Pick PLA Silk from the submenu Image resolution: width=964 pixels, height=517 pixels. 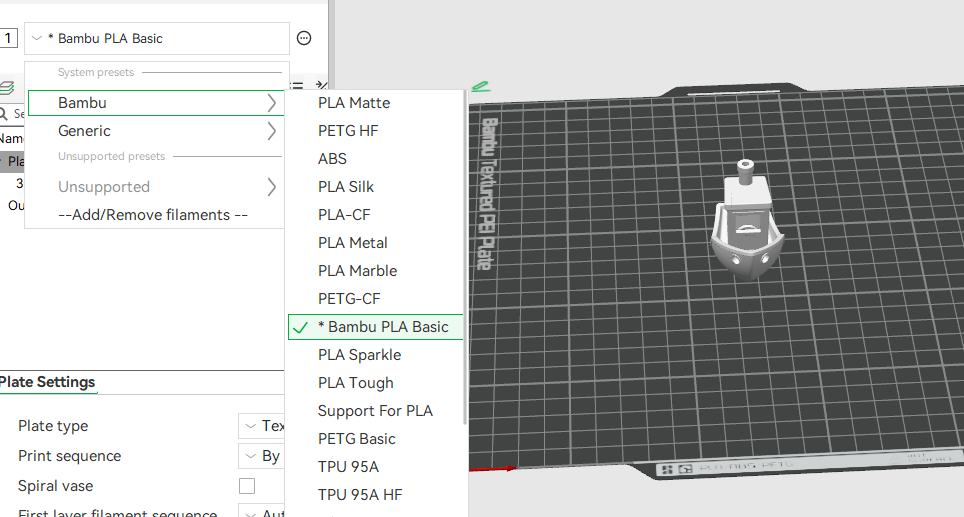pos(346,187)
